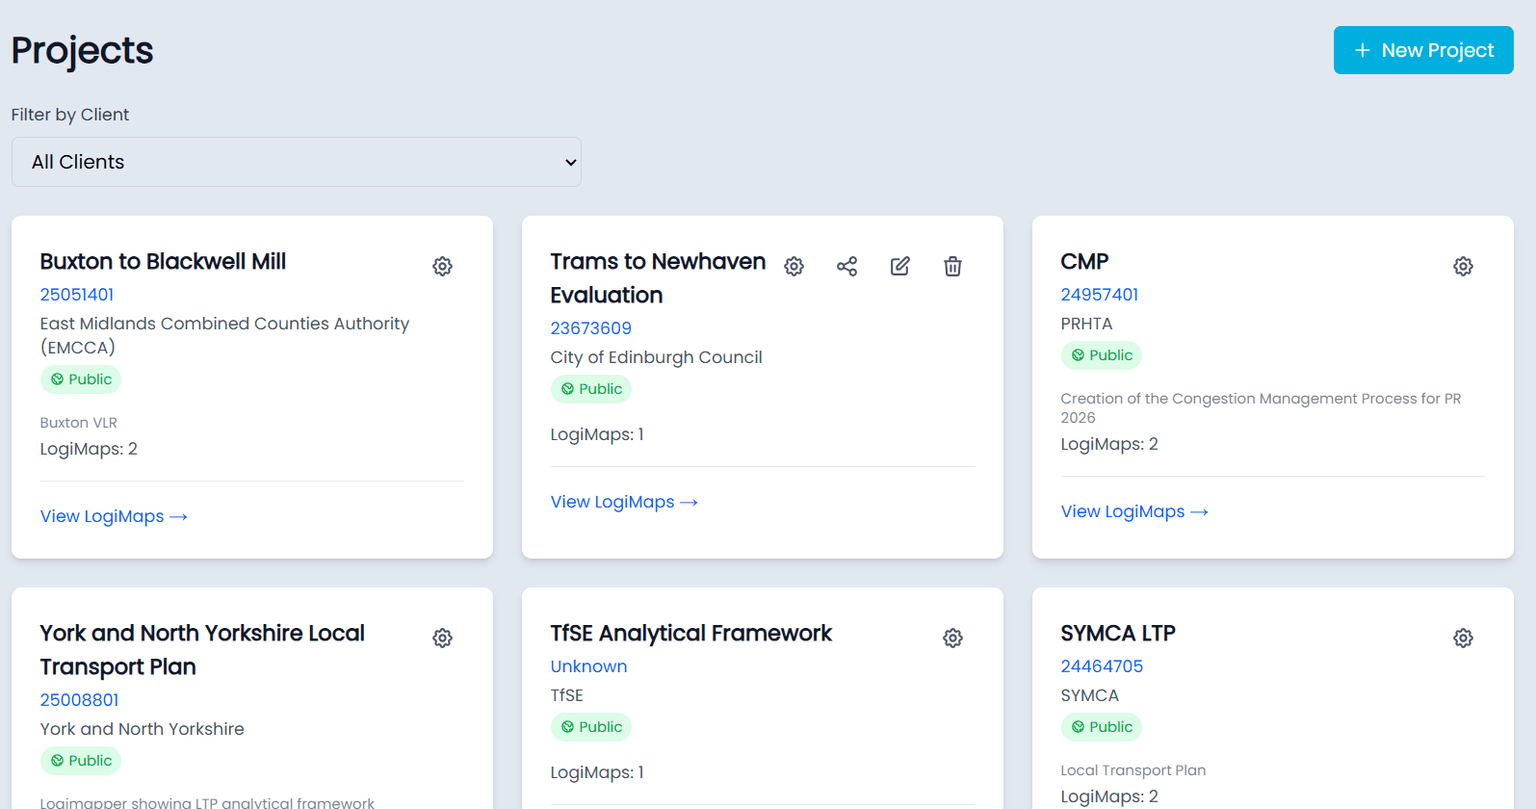The height and width of the screenshot is (809, 1536).
Task: Click the SYMCA client name text
Action: tap(1090, 695)
